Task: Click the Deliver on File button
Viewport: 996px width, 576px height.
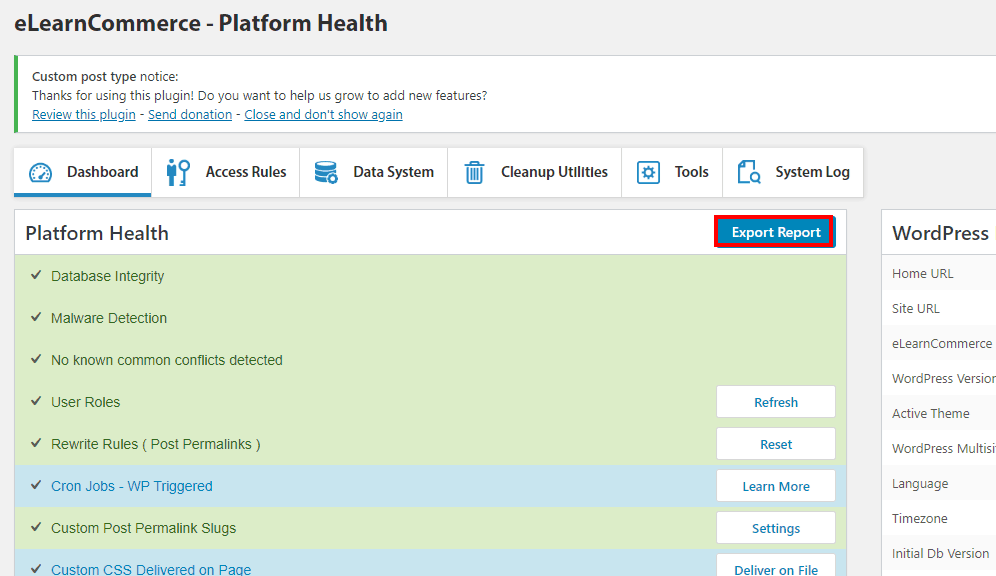Action: 775,568
